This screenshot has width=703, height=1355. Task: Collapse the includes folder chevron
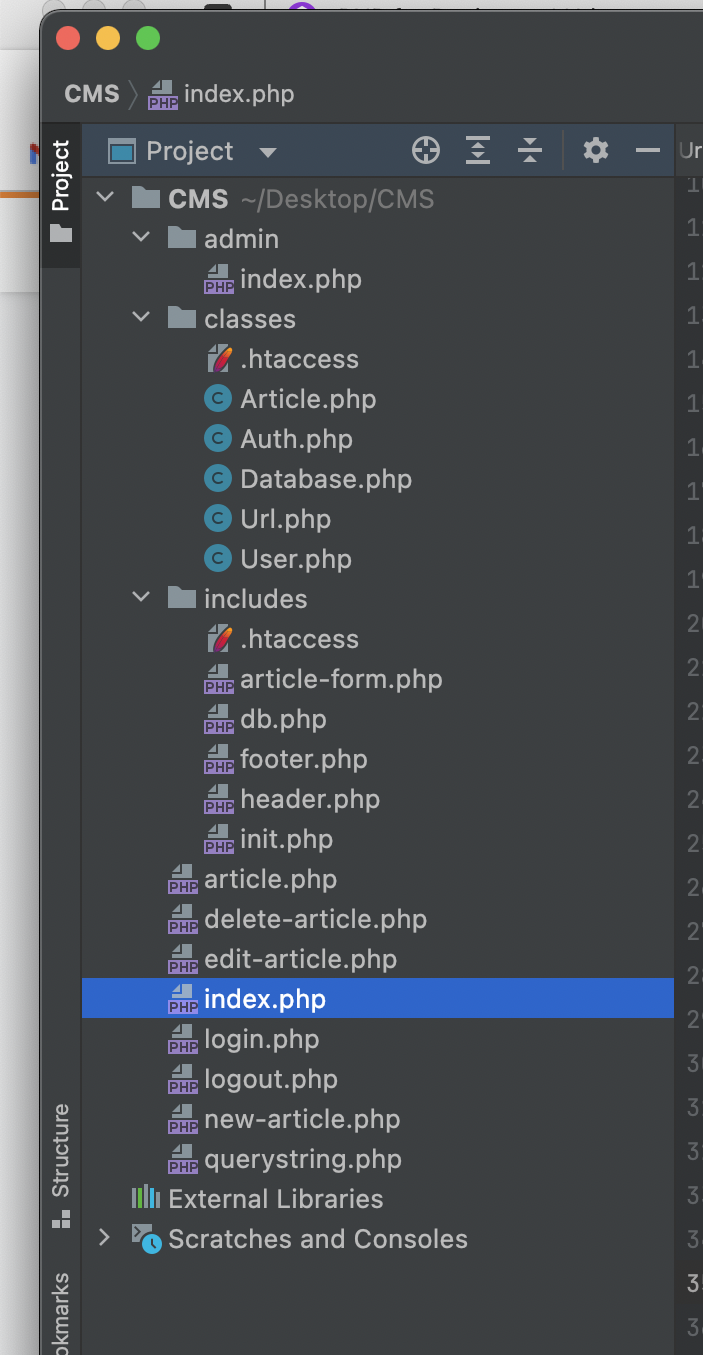142,598
